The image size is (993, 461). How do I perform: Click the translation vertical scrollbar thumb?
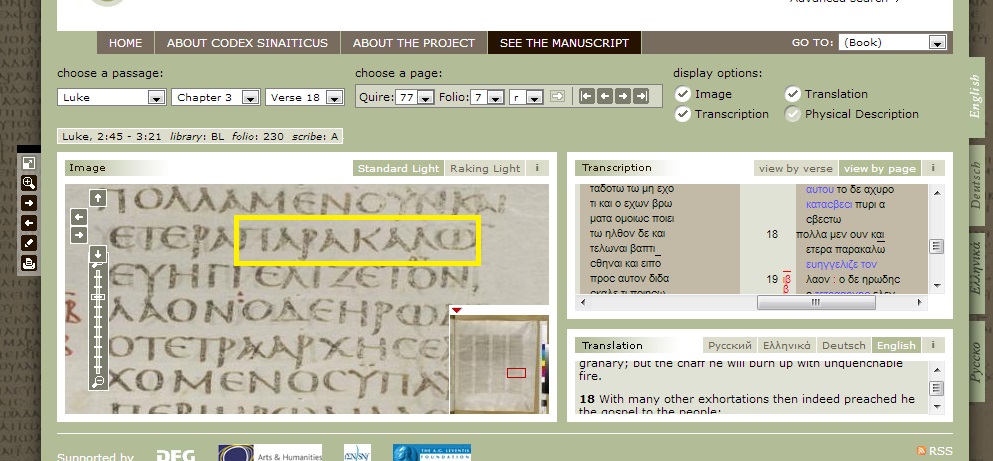[937, 388]
